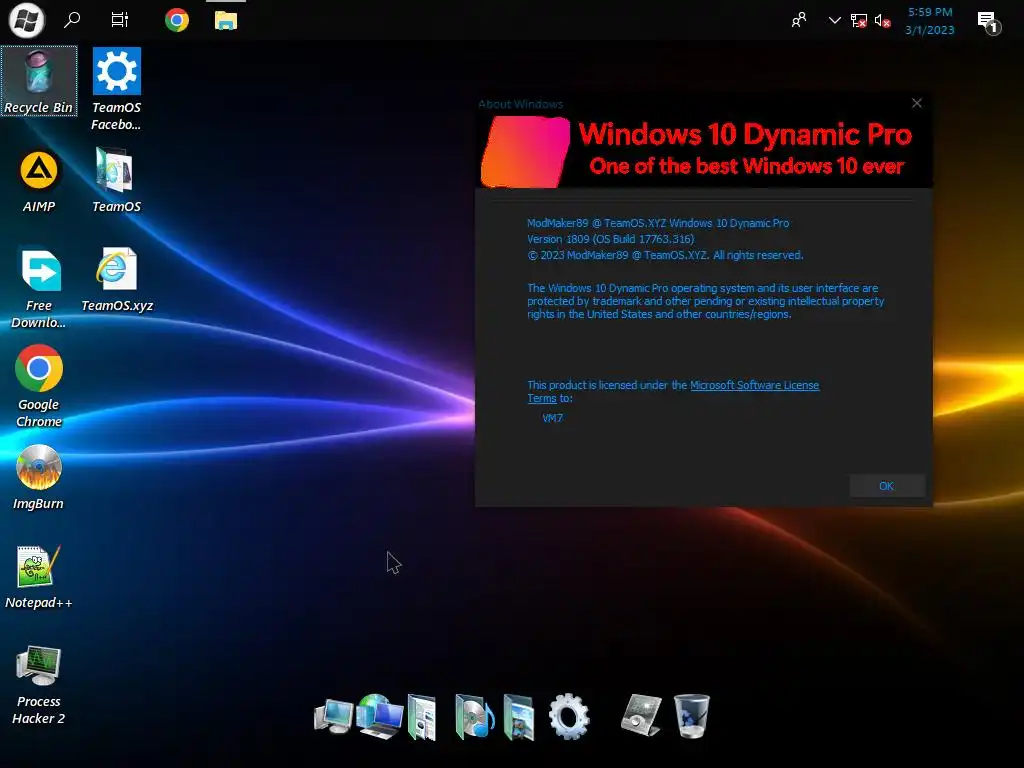1024x768 pixels.
Task: Select the Recycle Bin desktop icon
Action: (x=39, y=81)
